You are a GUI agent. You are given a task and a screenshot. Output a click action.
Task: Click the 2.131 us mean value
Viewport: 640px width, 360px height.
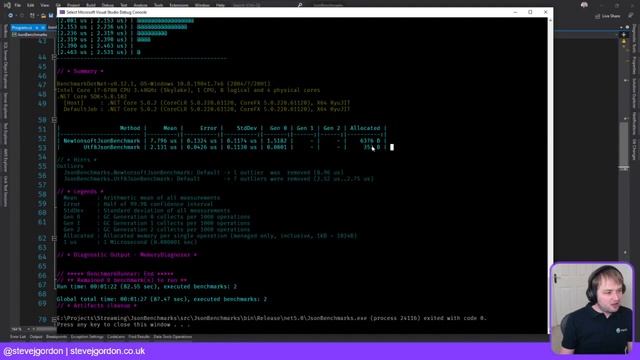[x=164, y=147]
